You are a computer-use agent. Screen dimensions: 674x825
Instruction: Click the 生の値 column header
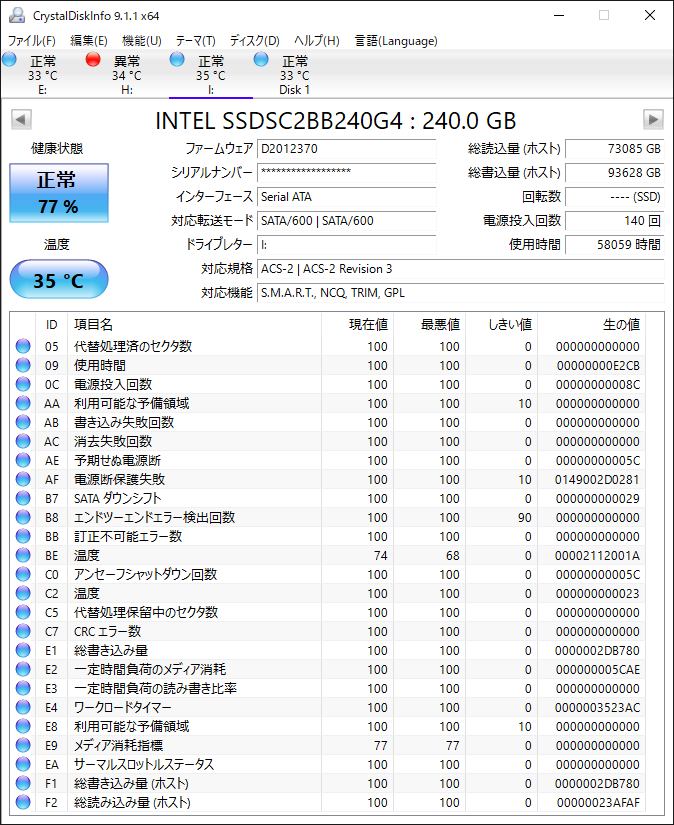click(x=620, y=325)
